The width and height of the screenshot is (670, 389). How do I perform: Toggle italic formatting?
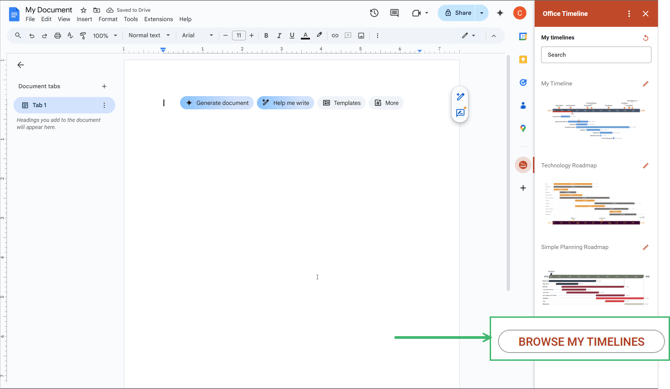coord(279,35)
